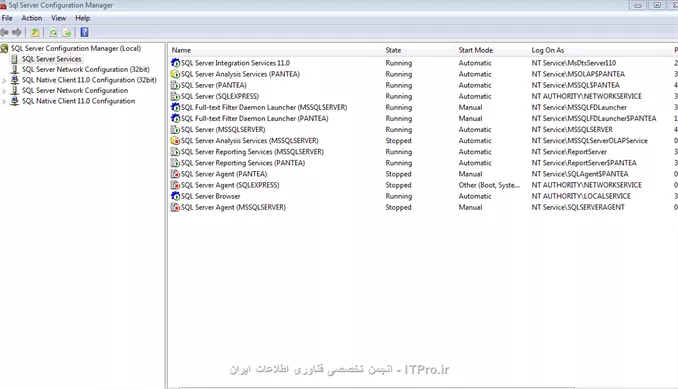
Task: Select SQL Server Integration Services 11.0 name
Action: pyautogui.click(x=235, y=63)
